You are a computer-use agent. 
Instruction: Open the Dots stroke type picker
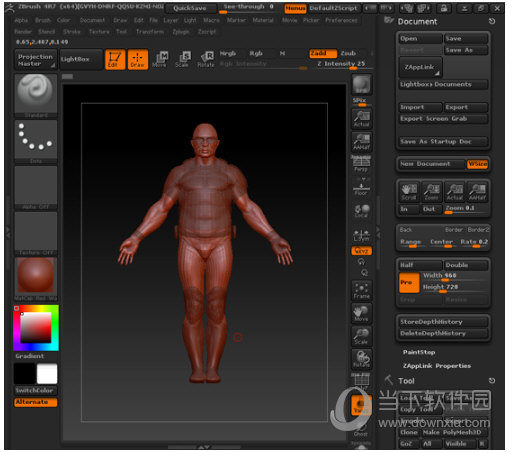36,141
